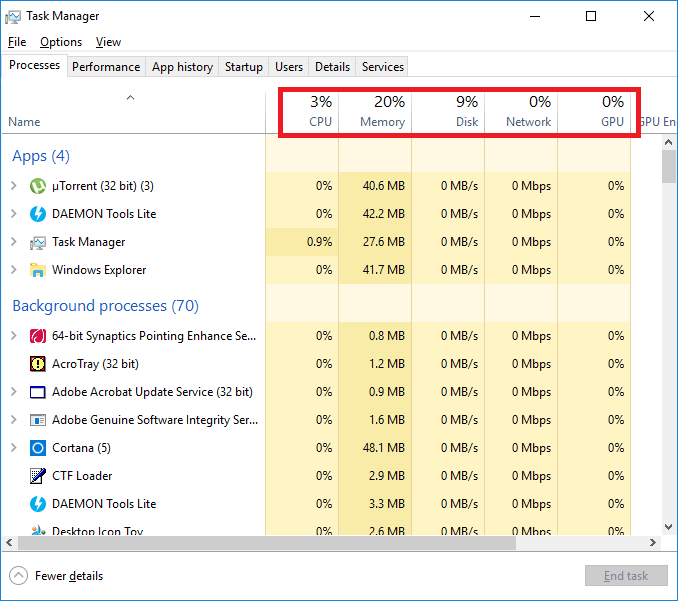Viewport: 678px width, 601px height.
Task: Click the sort direction caret above Name
Action: coord(130,98)
